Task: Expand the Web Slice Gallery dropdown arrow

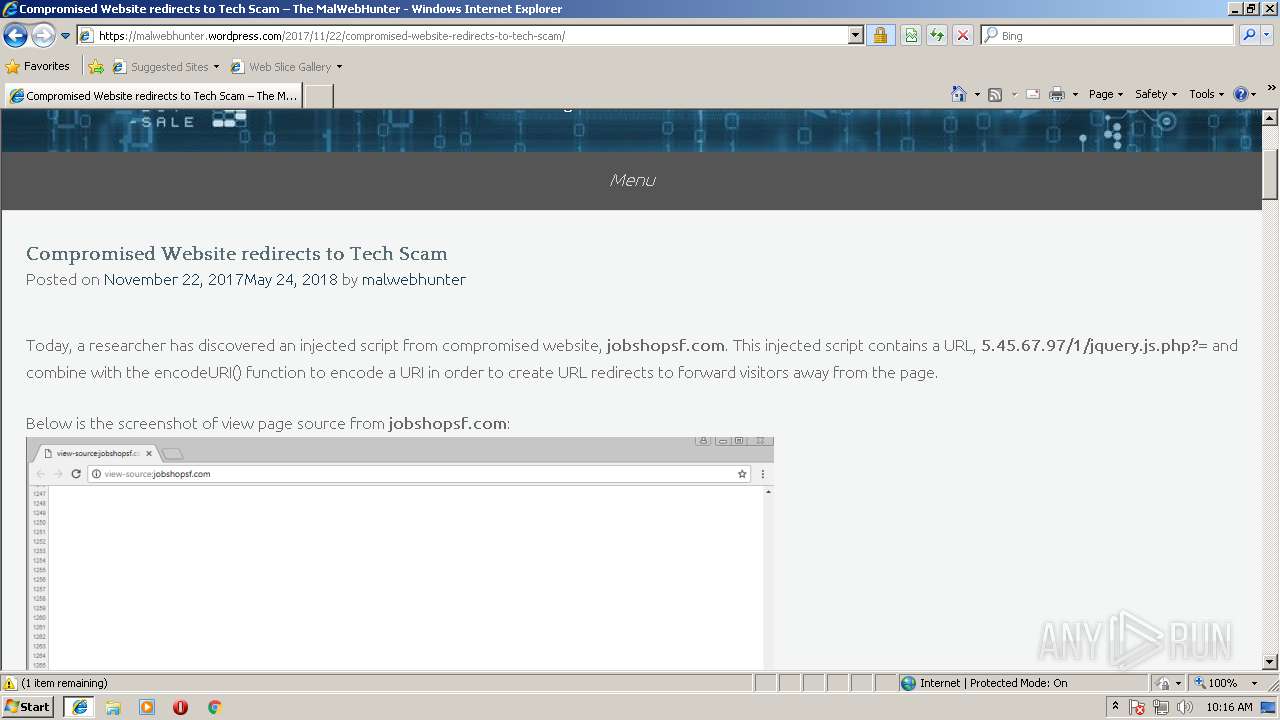Action: click(x=339, y=67)
